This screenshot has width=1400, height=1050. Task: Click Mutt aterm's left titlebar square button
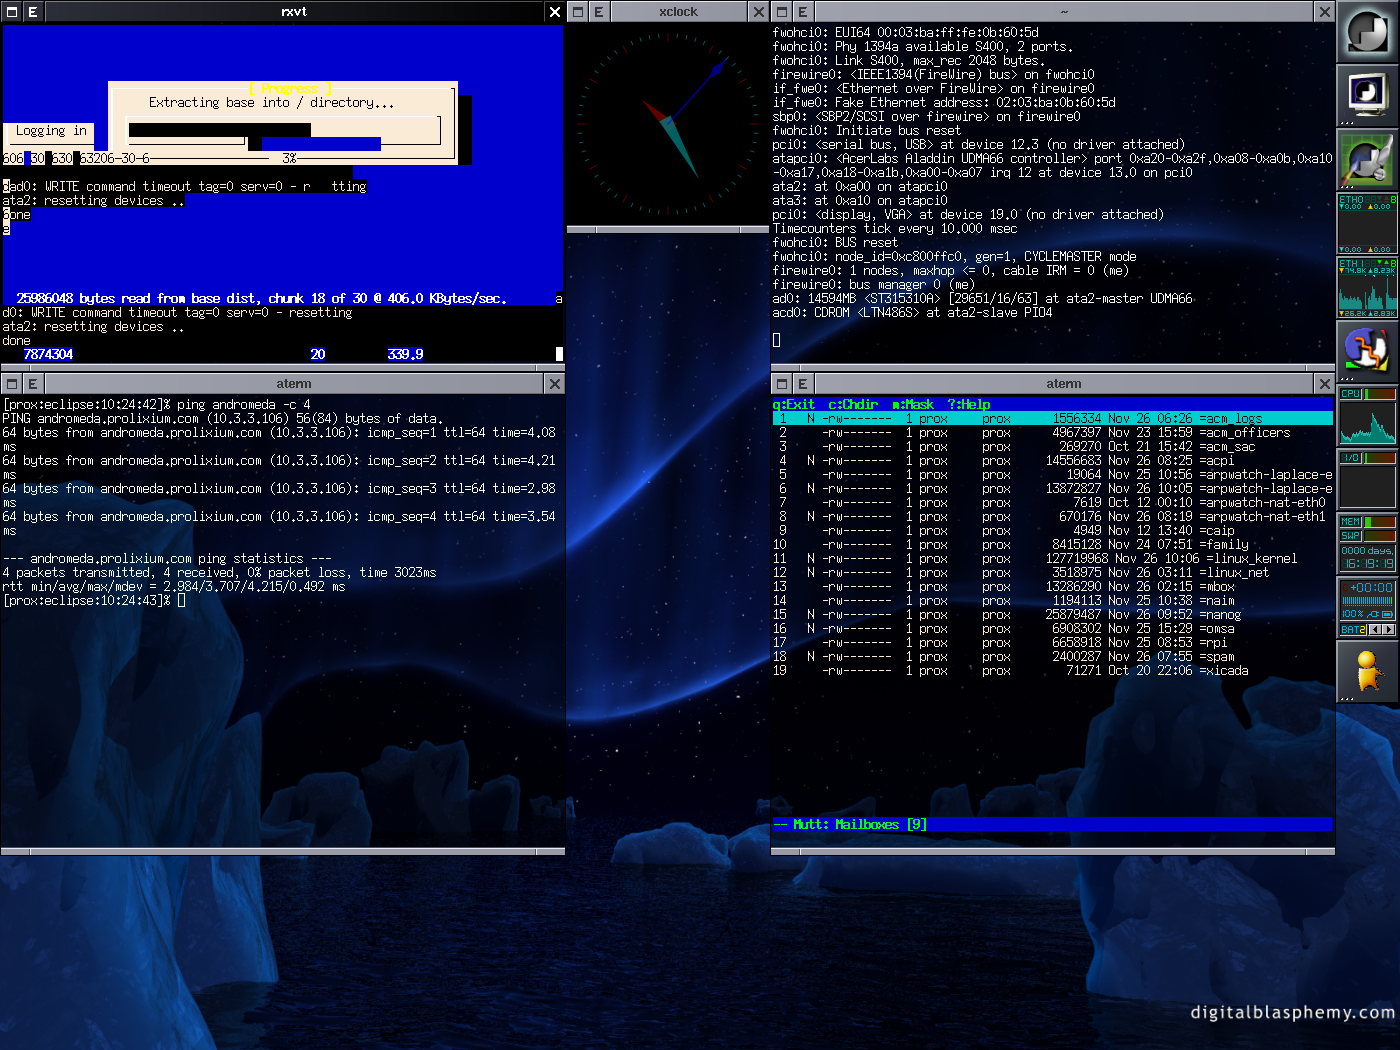tap(782, 384)
